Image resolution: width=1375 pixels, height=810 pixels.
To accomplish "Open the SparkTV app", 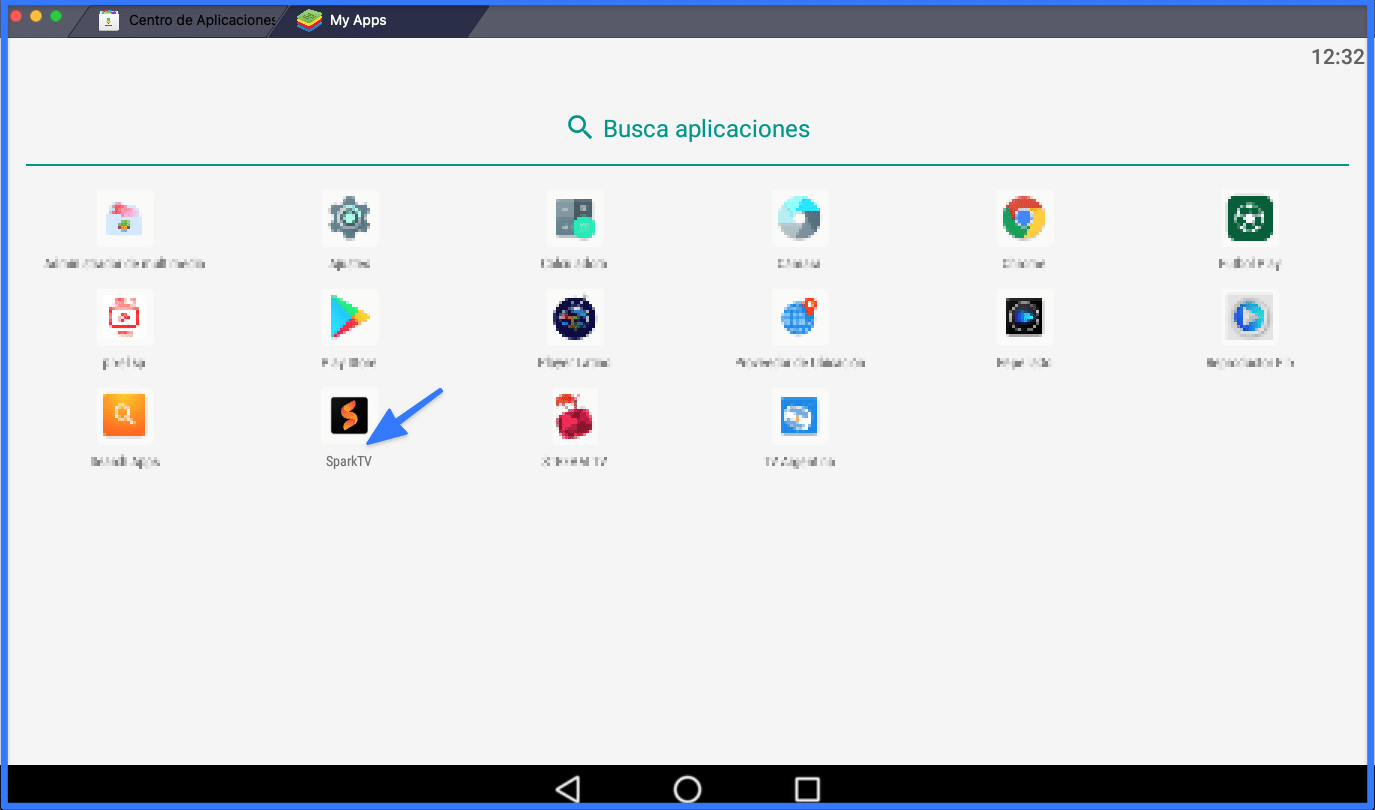I will pyautogui.click(x=350, y=417).
